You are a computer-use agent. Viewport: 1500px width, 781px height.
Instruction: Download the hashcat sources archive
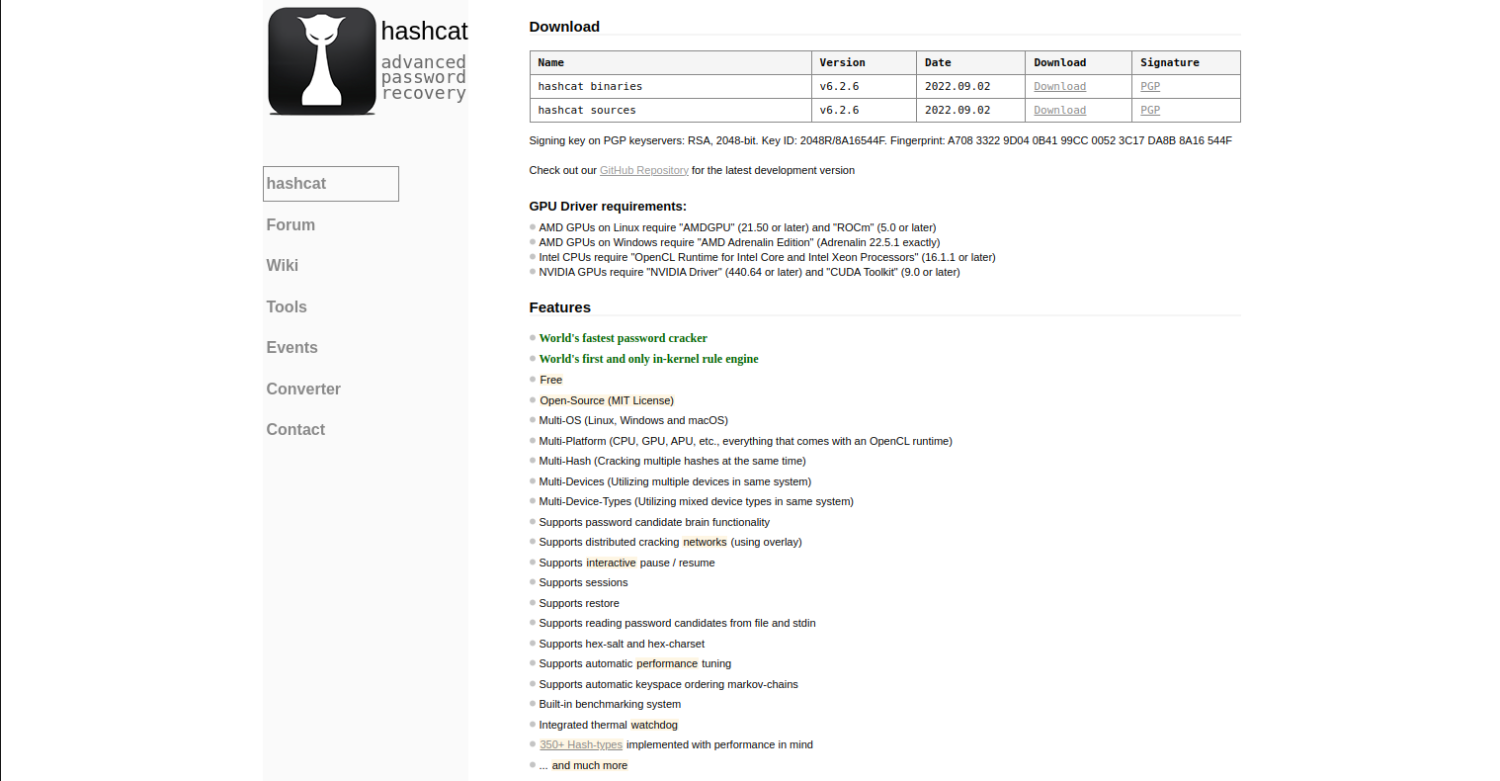1059,111
